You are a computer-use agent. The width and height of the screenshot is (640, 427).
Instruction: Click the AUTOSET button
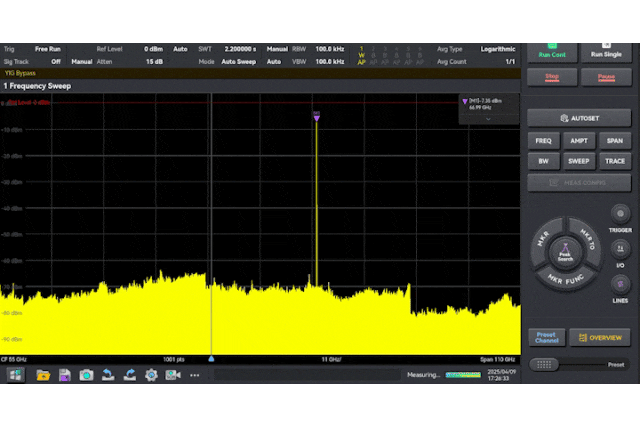pos(579,118)
